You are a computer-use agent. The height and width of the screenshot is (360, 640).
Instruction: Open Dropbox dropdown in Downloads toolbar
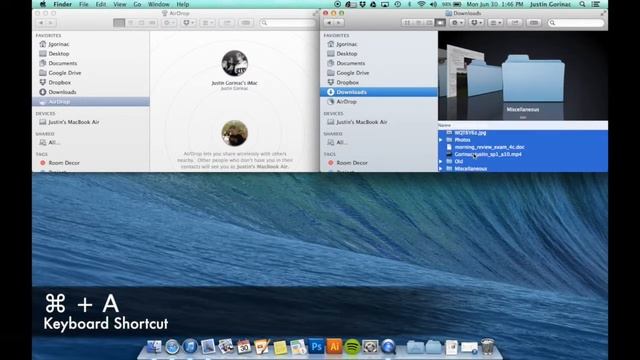tap(476, 23)
